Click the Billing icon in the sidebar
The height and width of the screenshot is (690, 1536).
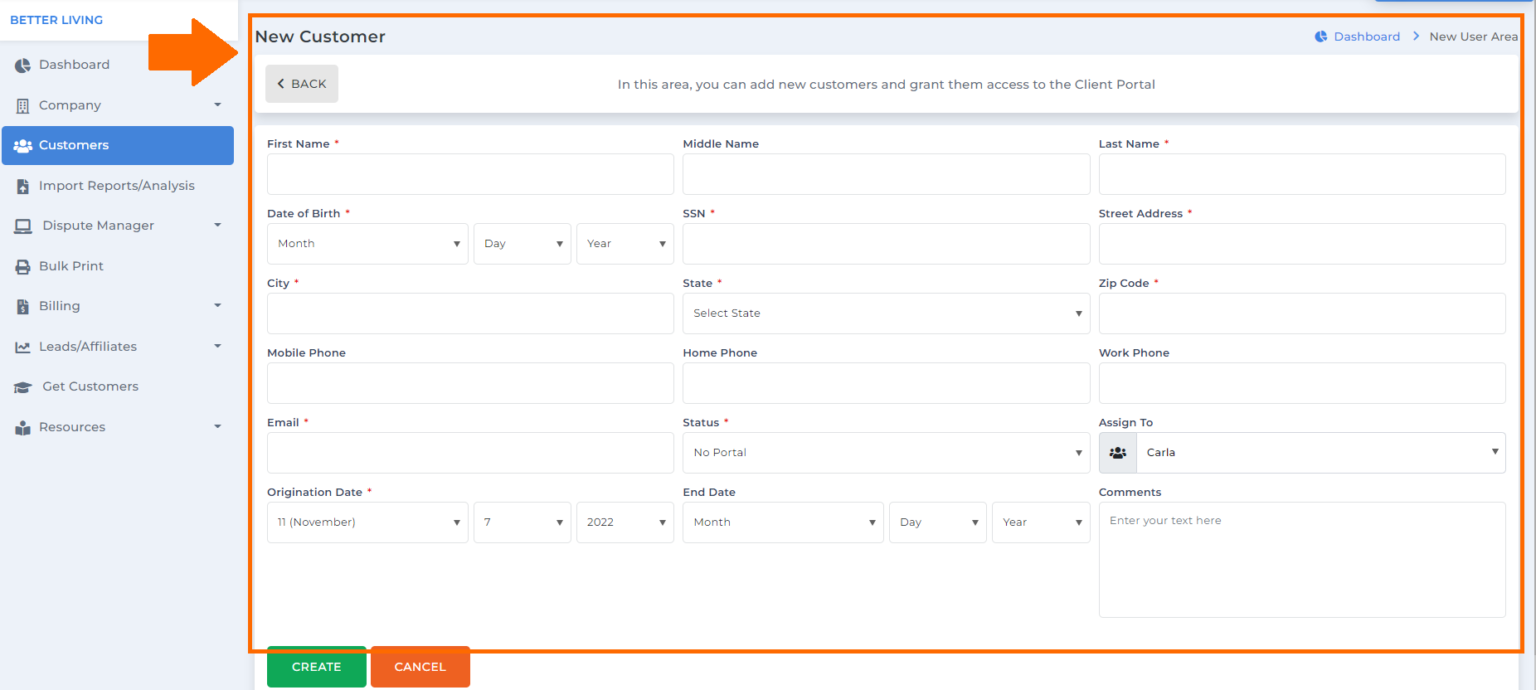(x=22, y=305)
